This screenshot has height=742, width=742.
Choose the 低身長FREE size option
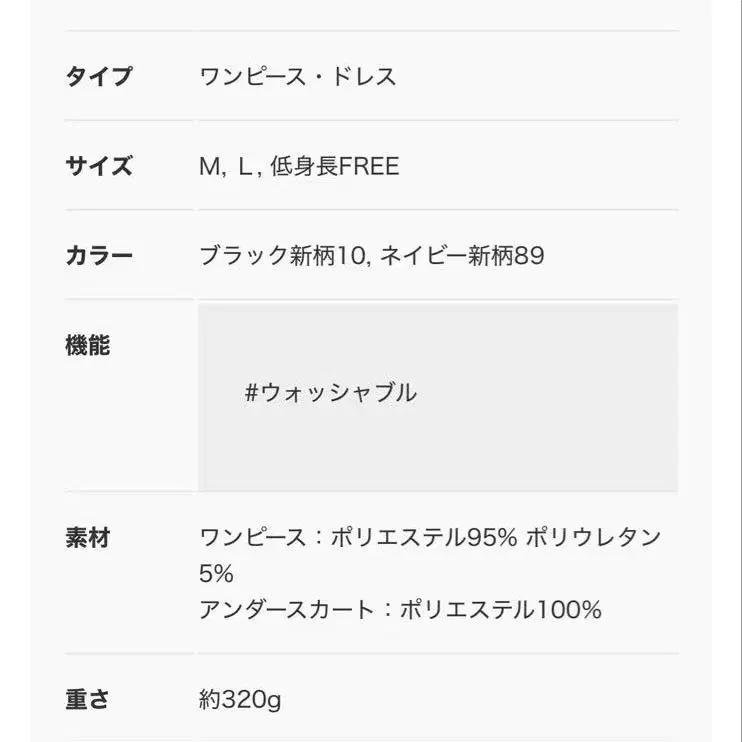[334, 166]
